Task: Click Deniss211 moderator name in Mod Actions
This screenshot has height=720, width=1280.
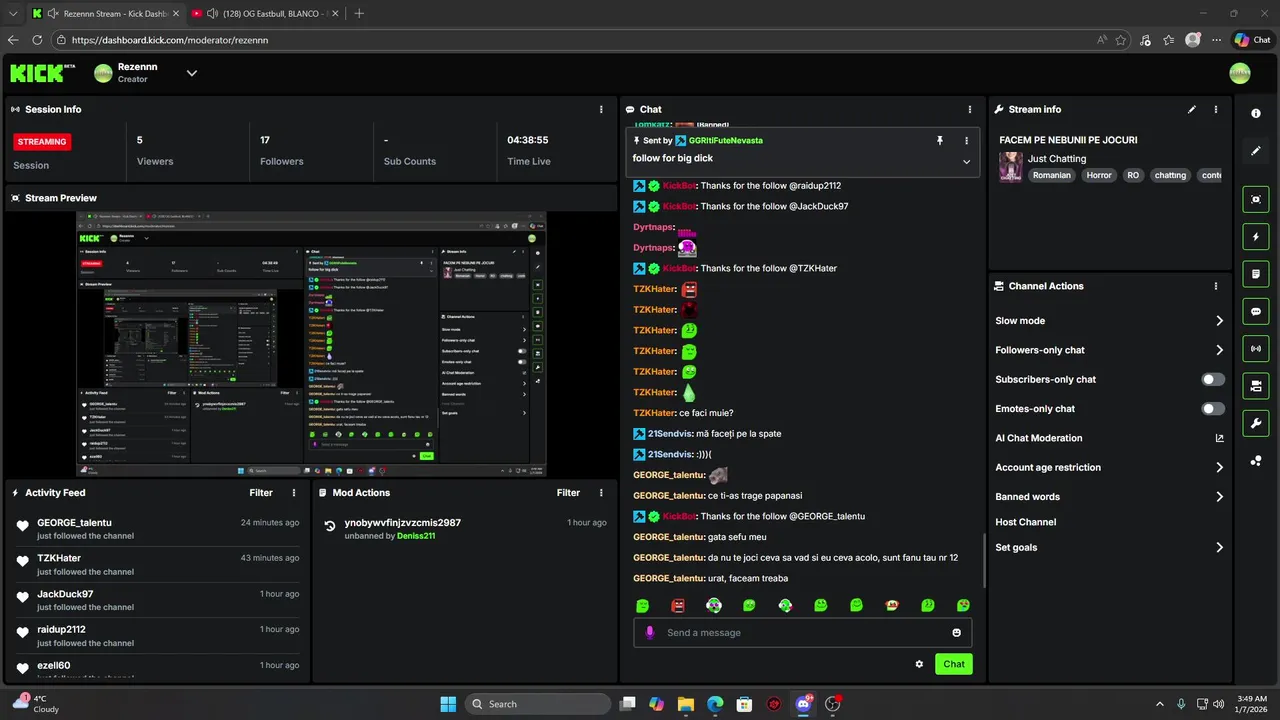Action: [416, 536]
